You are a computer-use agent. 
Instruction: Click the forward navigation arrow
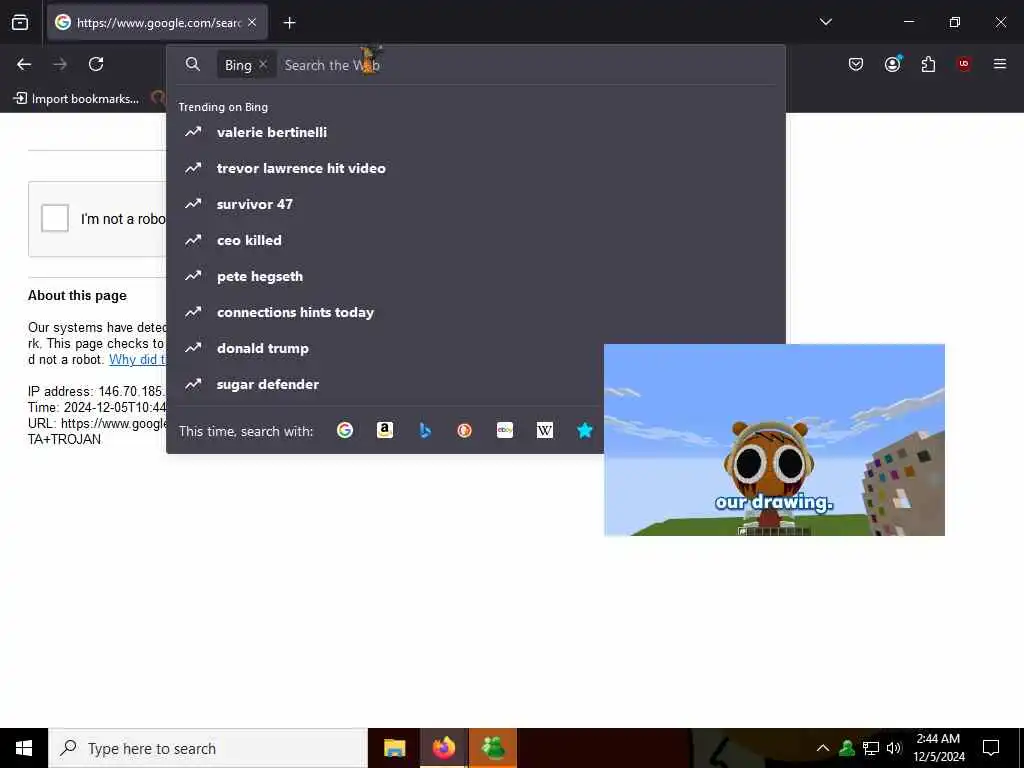[x=60, y=64]
